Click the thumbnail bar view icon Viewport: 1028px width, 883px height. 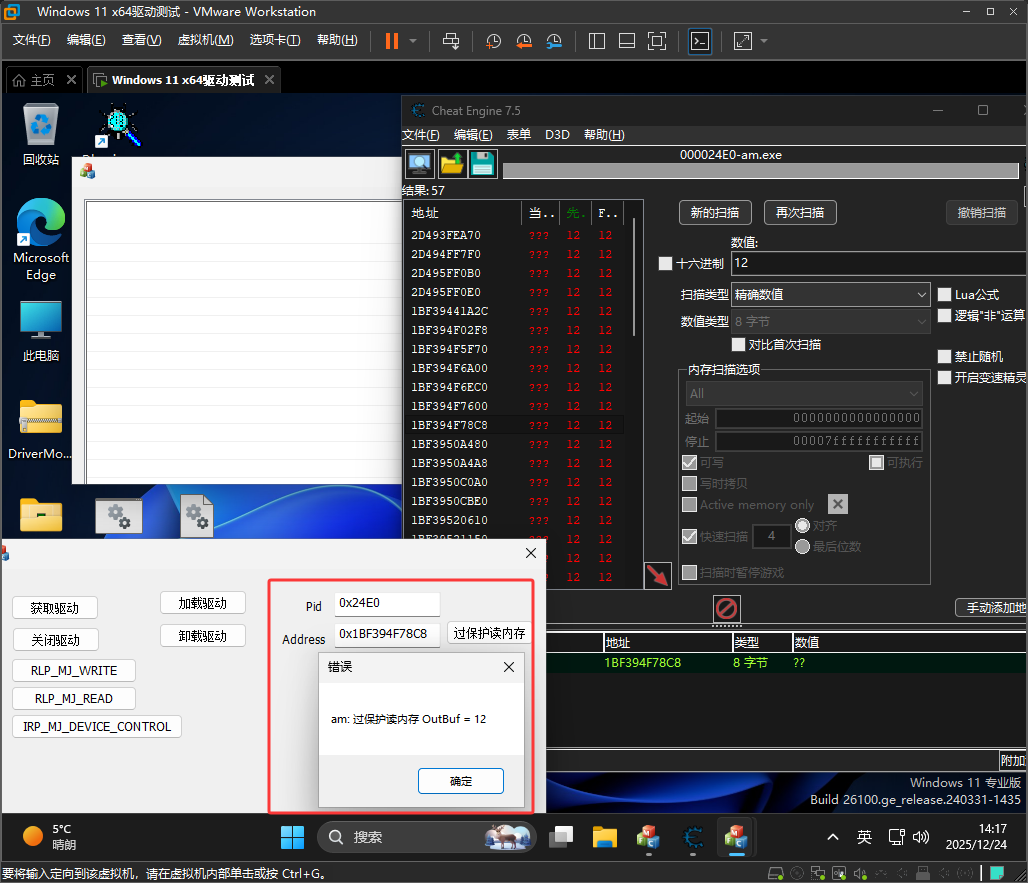tap(627, 41)
